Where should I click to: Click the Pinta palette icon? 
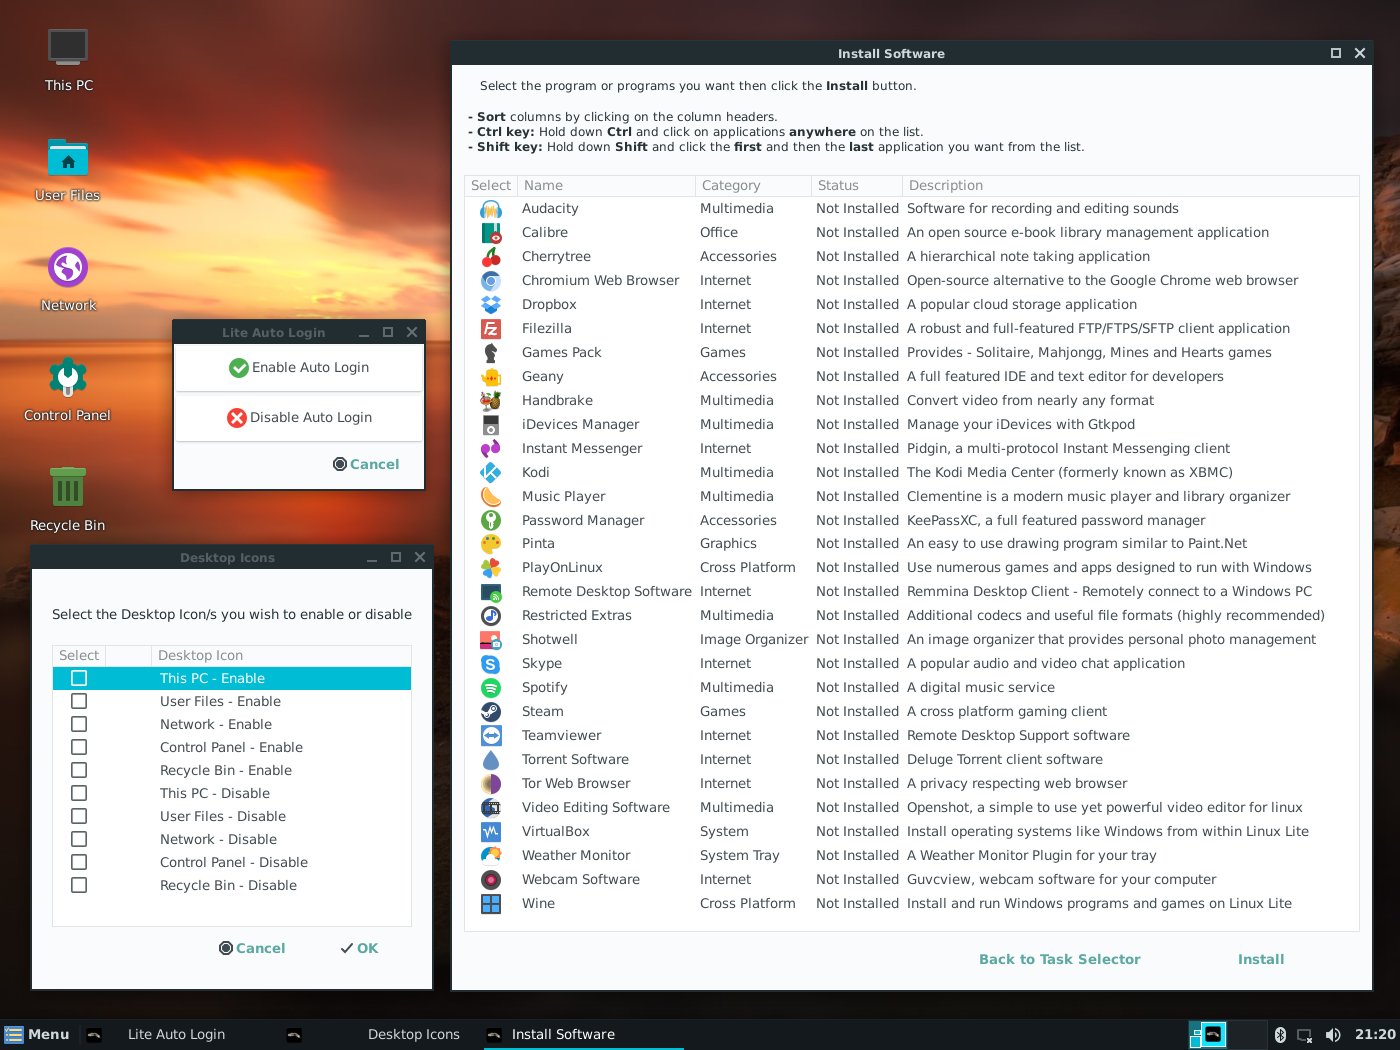click(x=491, y=544)
